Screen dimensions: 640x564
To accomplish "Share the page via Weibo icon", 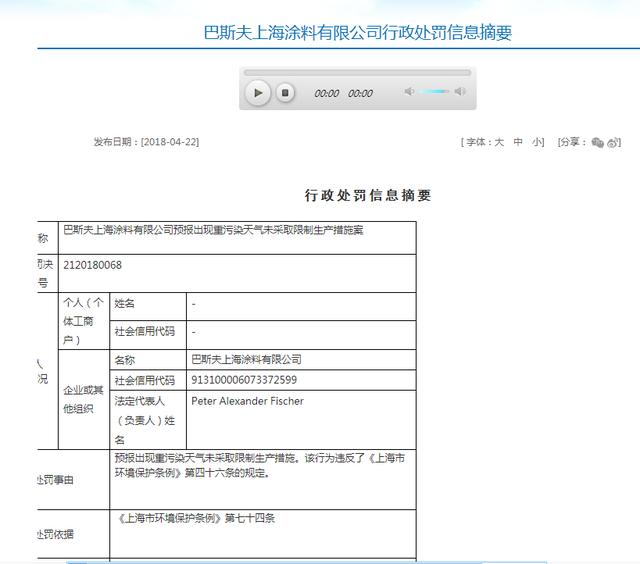I will (613, 142).
